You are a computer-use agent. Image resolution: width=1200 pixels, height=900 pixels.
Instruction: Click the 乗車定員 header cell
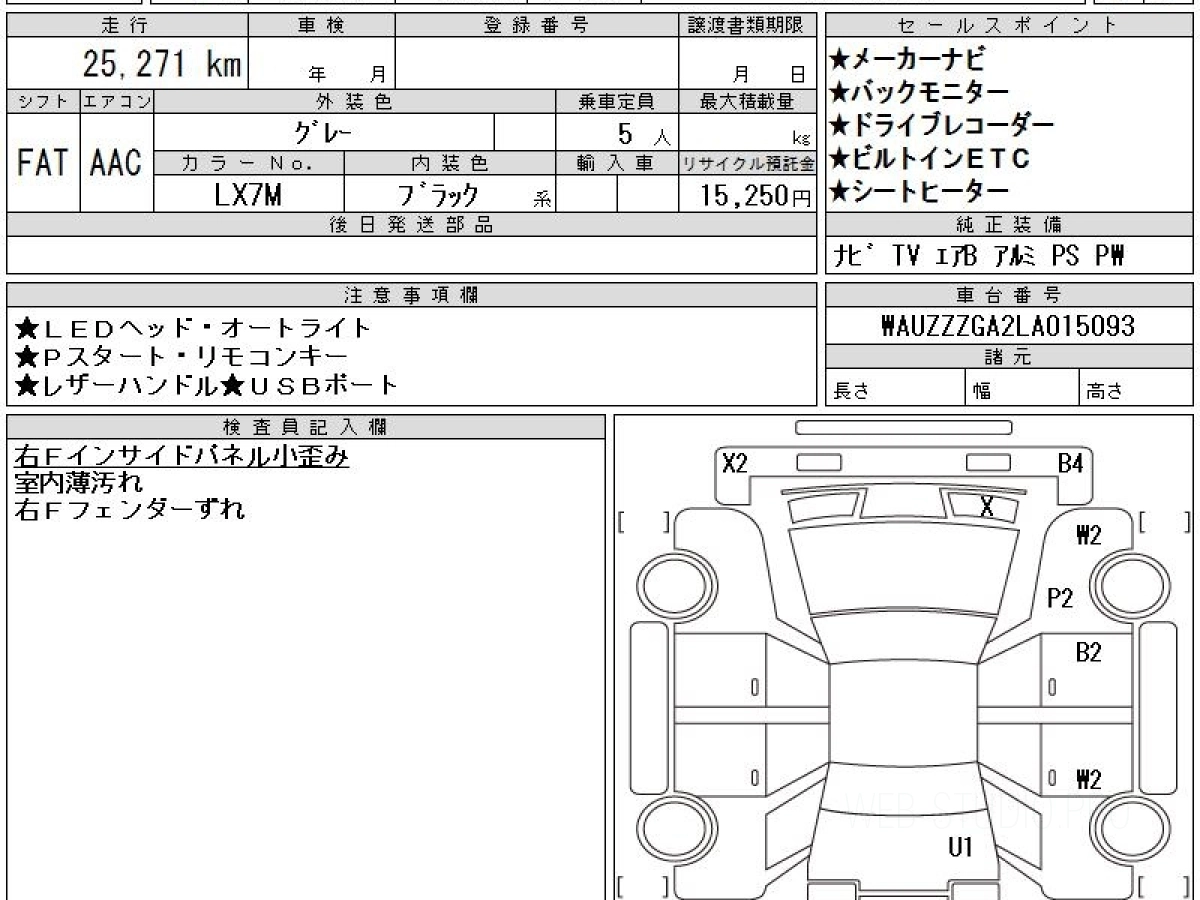pyautogui.click(x=617, y=101)
